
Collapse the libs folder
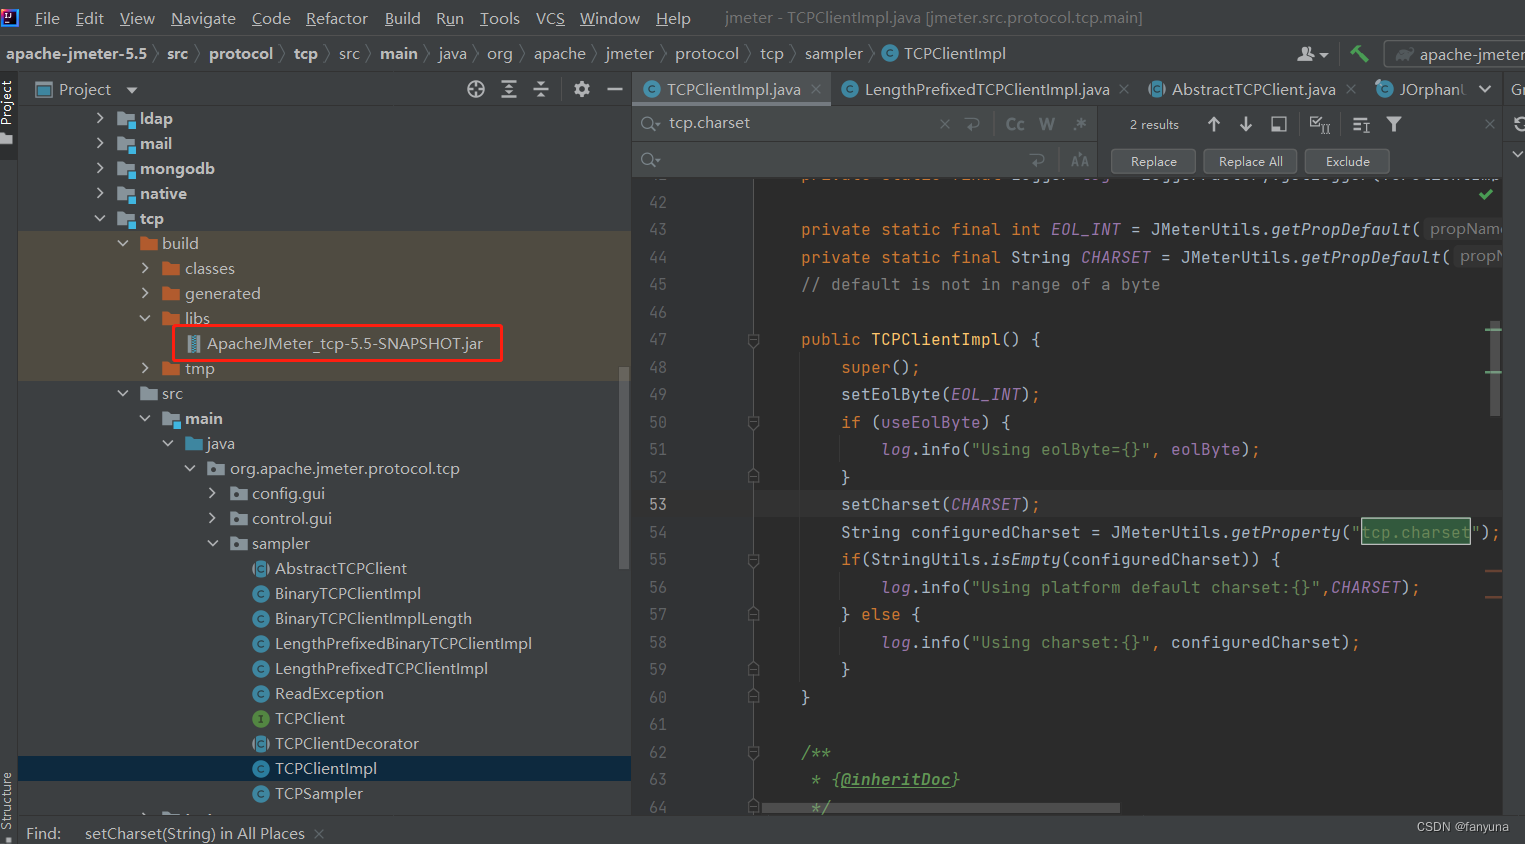(x=145, y=318)
